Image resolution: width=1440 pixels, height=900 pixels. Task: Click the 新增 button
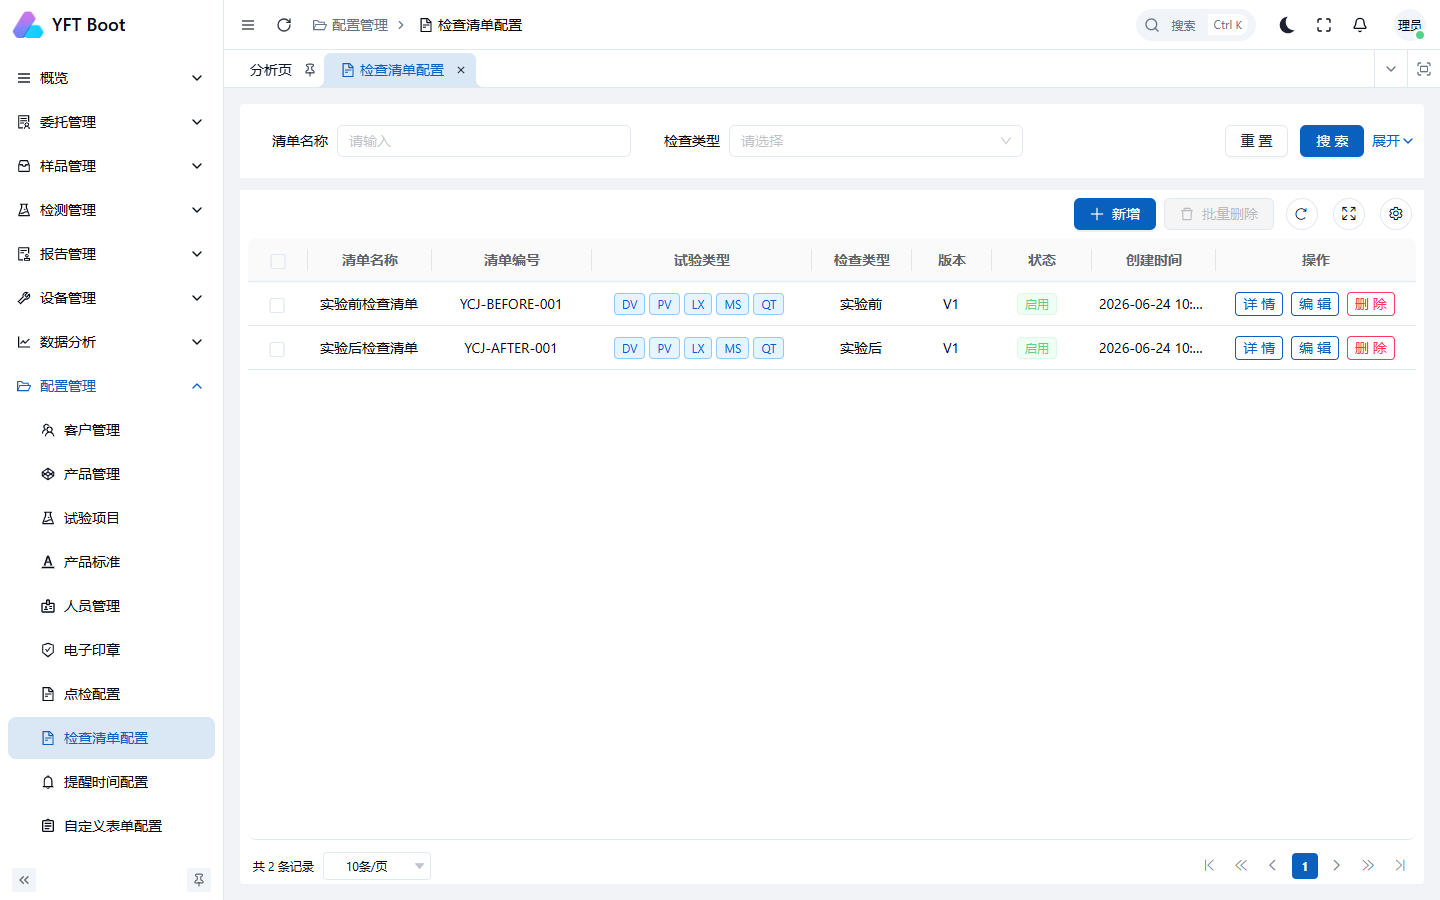pos(1115,214)
